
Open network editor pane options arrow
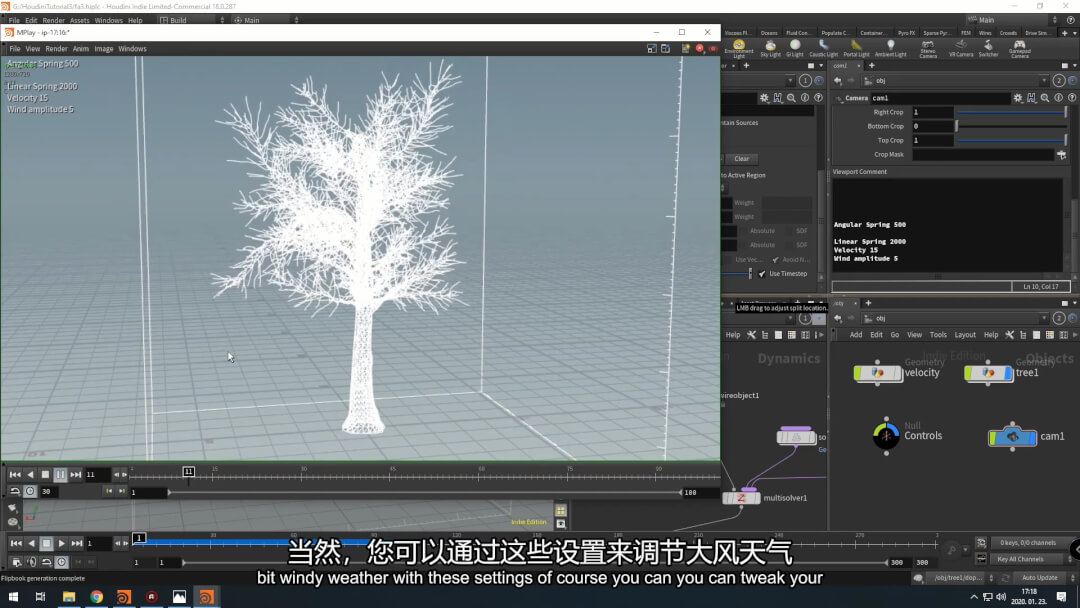[1074, 303]
